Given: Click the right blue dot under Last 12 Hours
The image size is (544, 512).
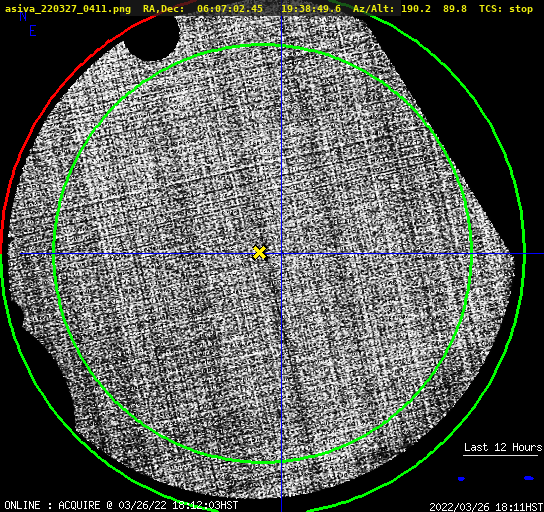Looking at the screenshot, I should point(529,478).
